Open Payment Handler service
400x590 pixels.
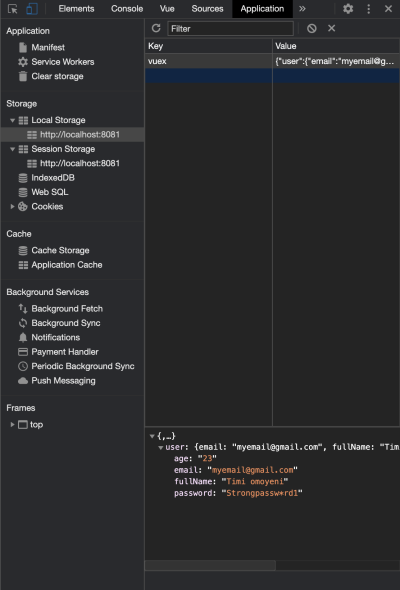click(x=65, y=352)
